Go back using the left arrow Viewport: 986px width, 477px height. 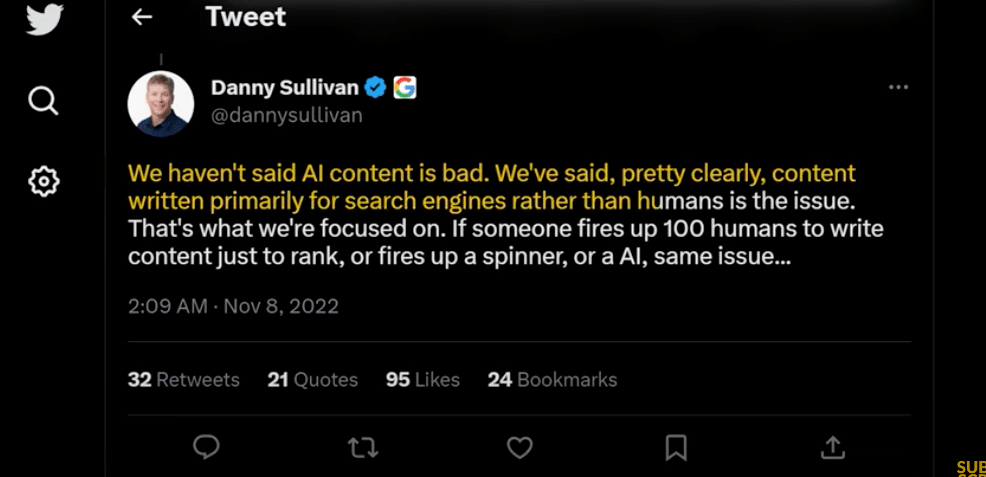coord(142,17)
